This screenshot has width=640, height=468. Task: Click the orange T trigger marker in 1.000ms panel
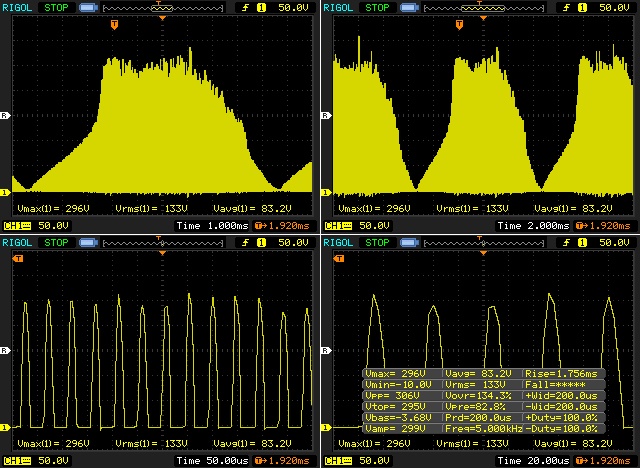point(114,24)
